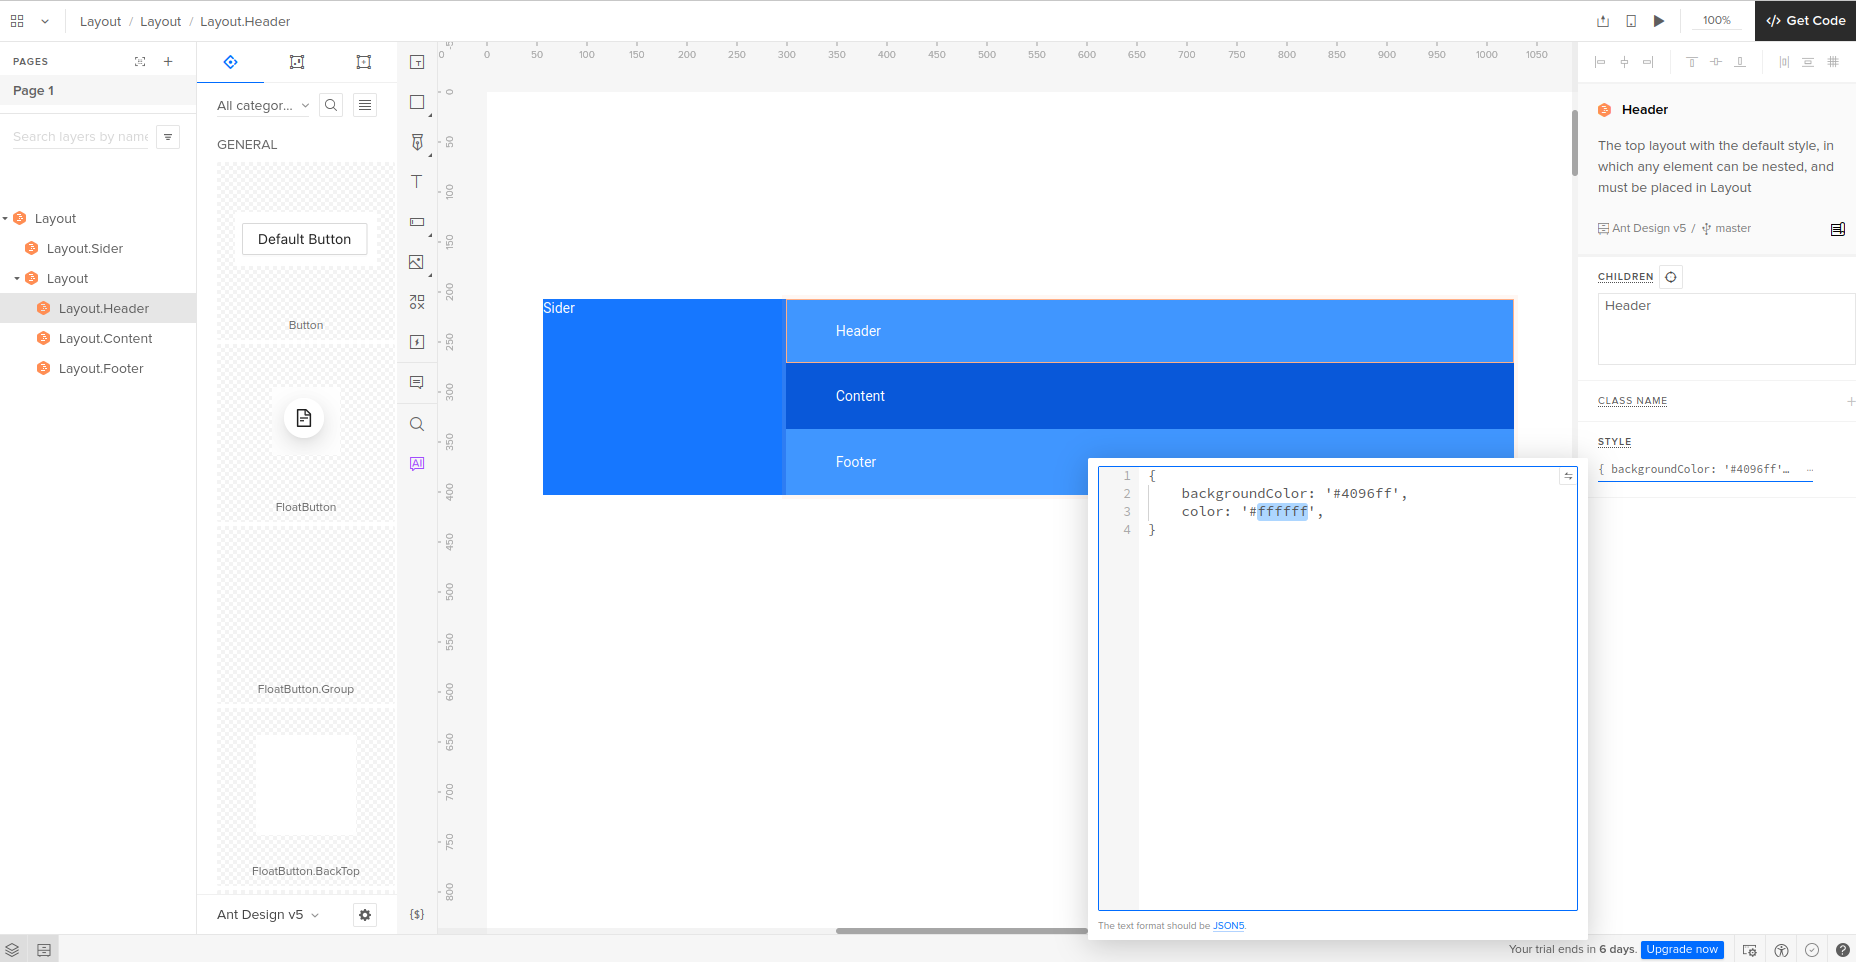Select the Image tool
This screenshot has width=1856, height=962.
pyautogui.click(x=417, y=262)
